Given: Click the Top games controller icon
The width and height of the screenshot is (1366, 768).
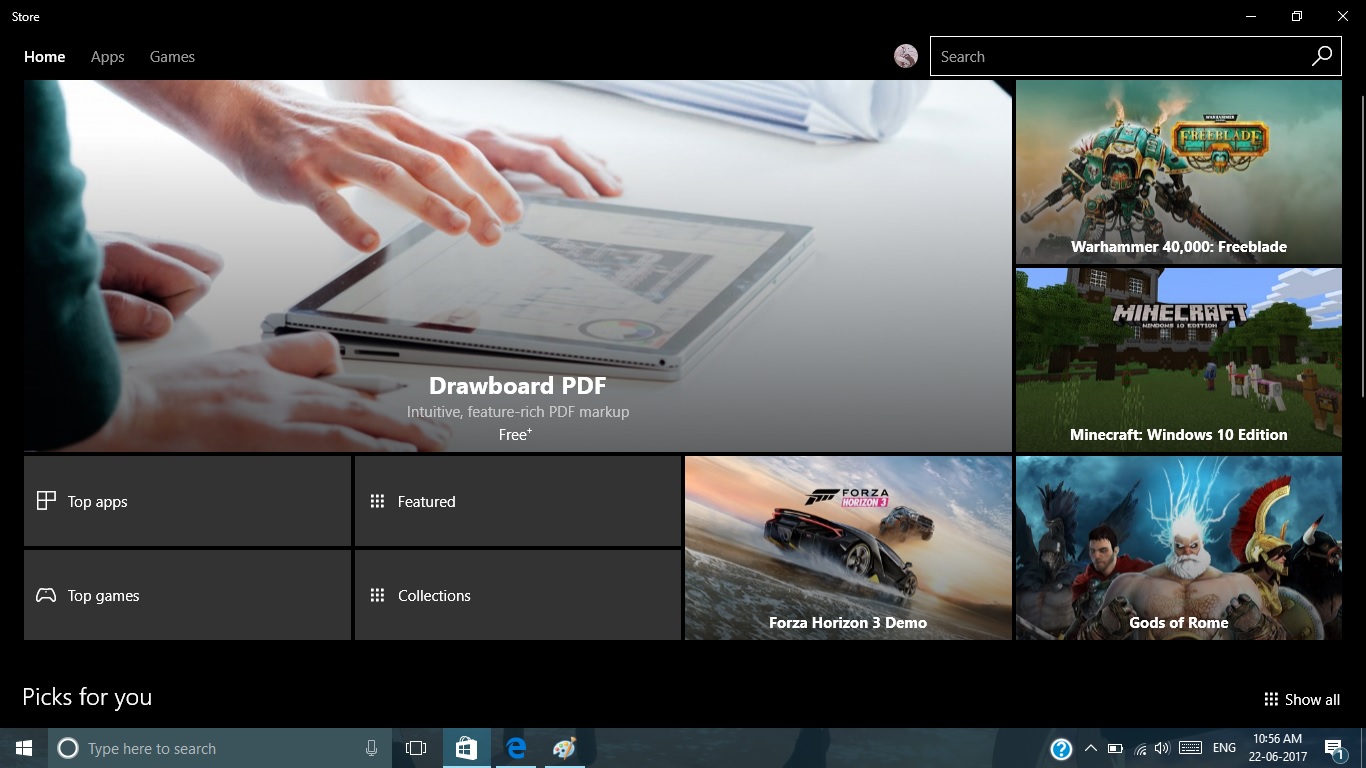Looking at the screenshot, I should pyautogui.click(x=46, y=595).
